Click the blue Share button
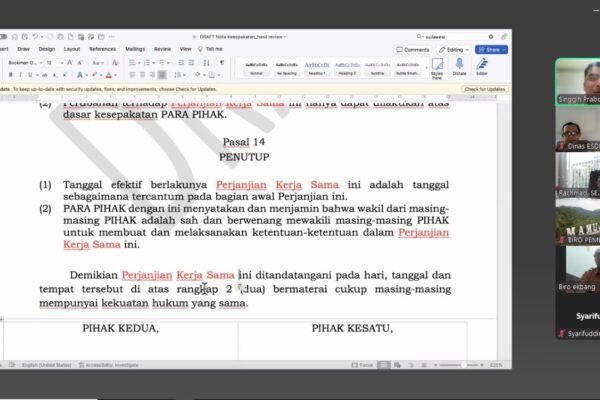 [x=491, y=50]
